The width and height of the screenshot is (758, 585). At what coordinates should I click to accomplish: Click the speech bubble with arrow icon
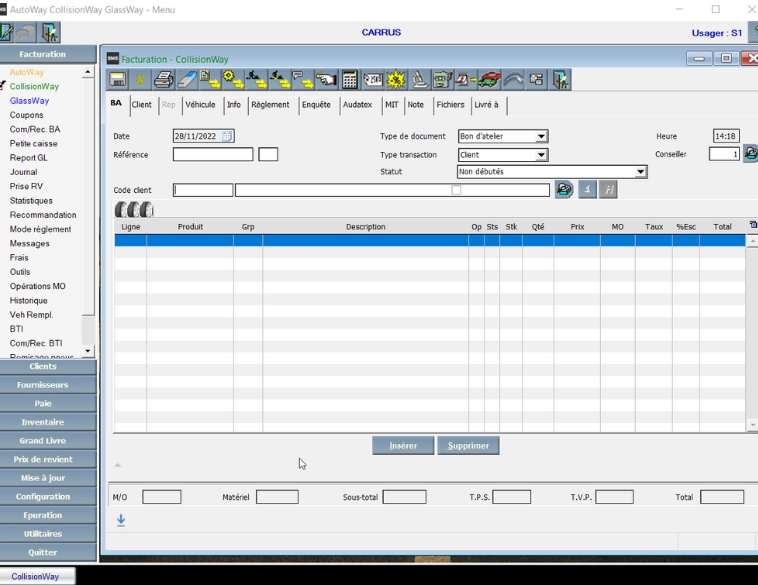point(303,79)
